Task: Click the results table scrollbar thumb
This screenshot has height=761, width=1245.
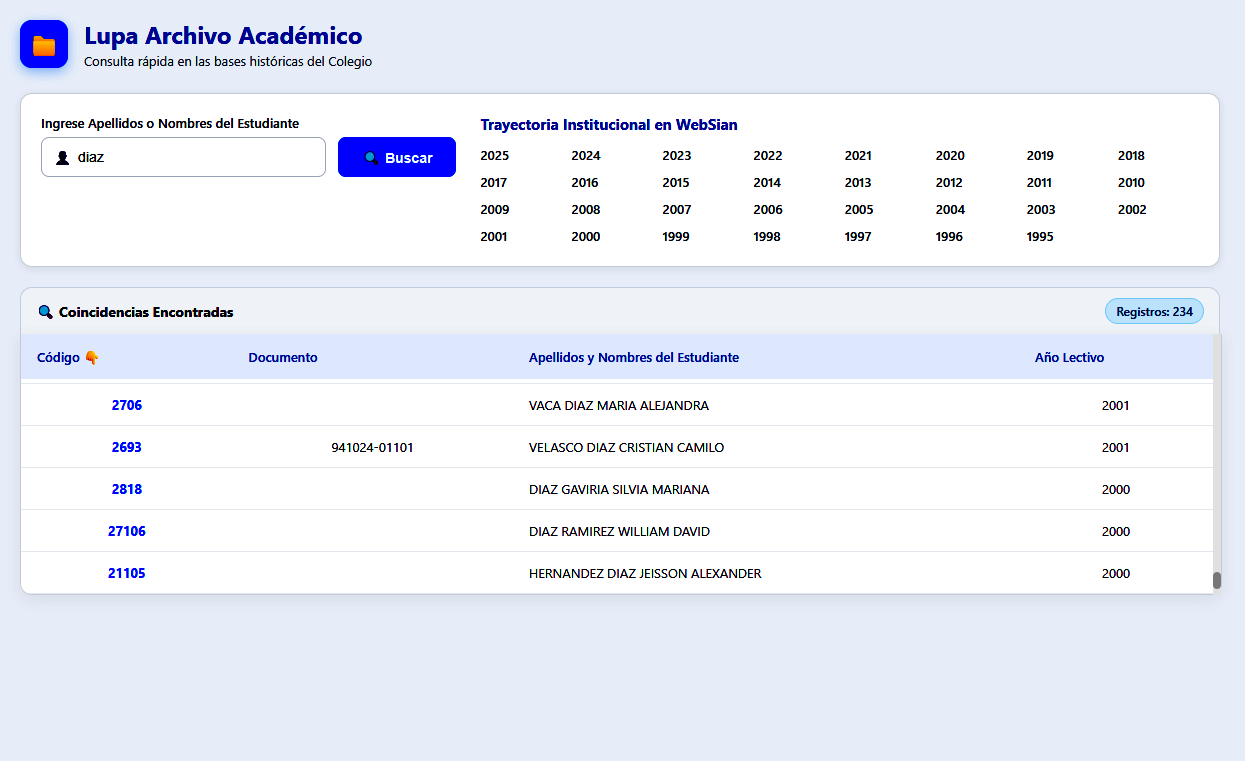Action: [1217, 580]
